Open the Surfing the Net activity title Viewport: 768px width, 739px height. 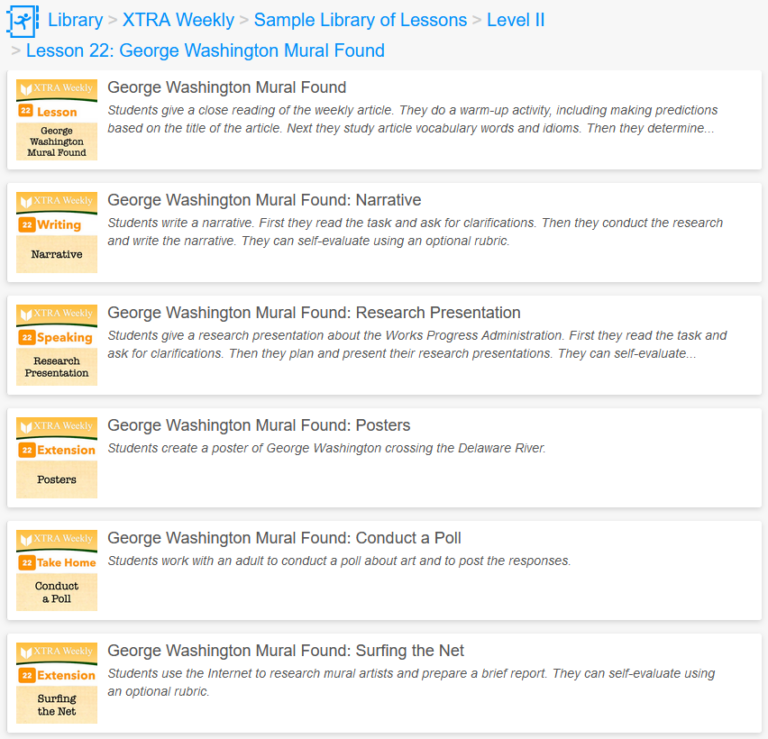[286, 651]
